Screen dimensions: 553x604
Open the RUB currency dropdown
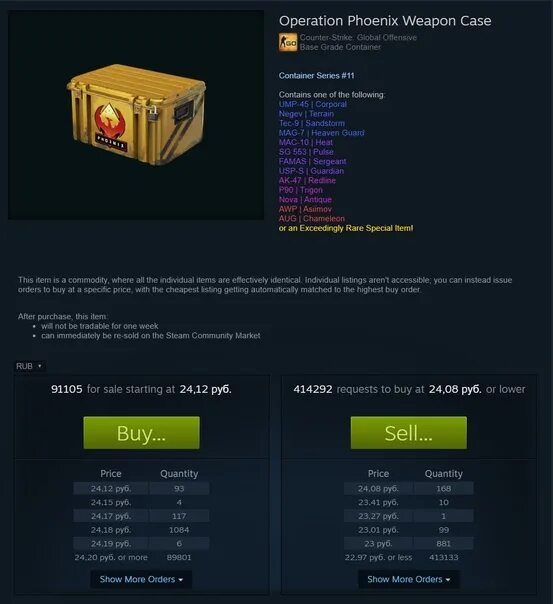(x=30, y=366)
